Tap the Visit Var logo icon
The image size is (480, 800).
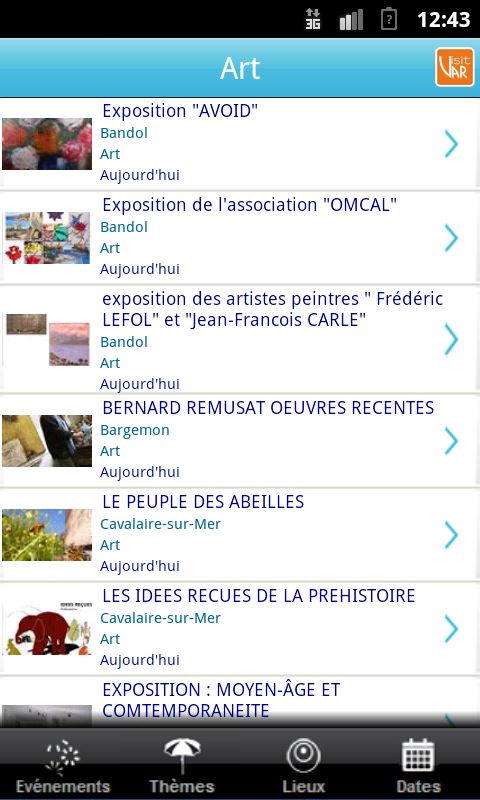[454, 67]
